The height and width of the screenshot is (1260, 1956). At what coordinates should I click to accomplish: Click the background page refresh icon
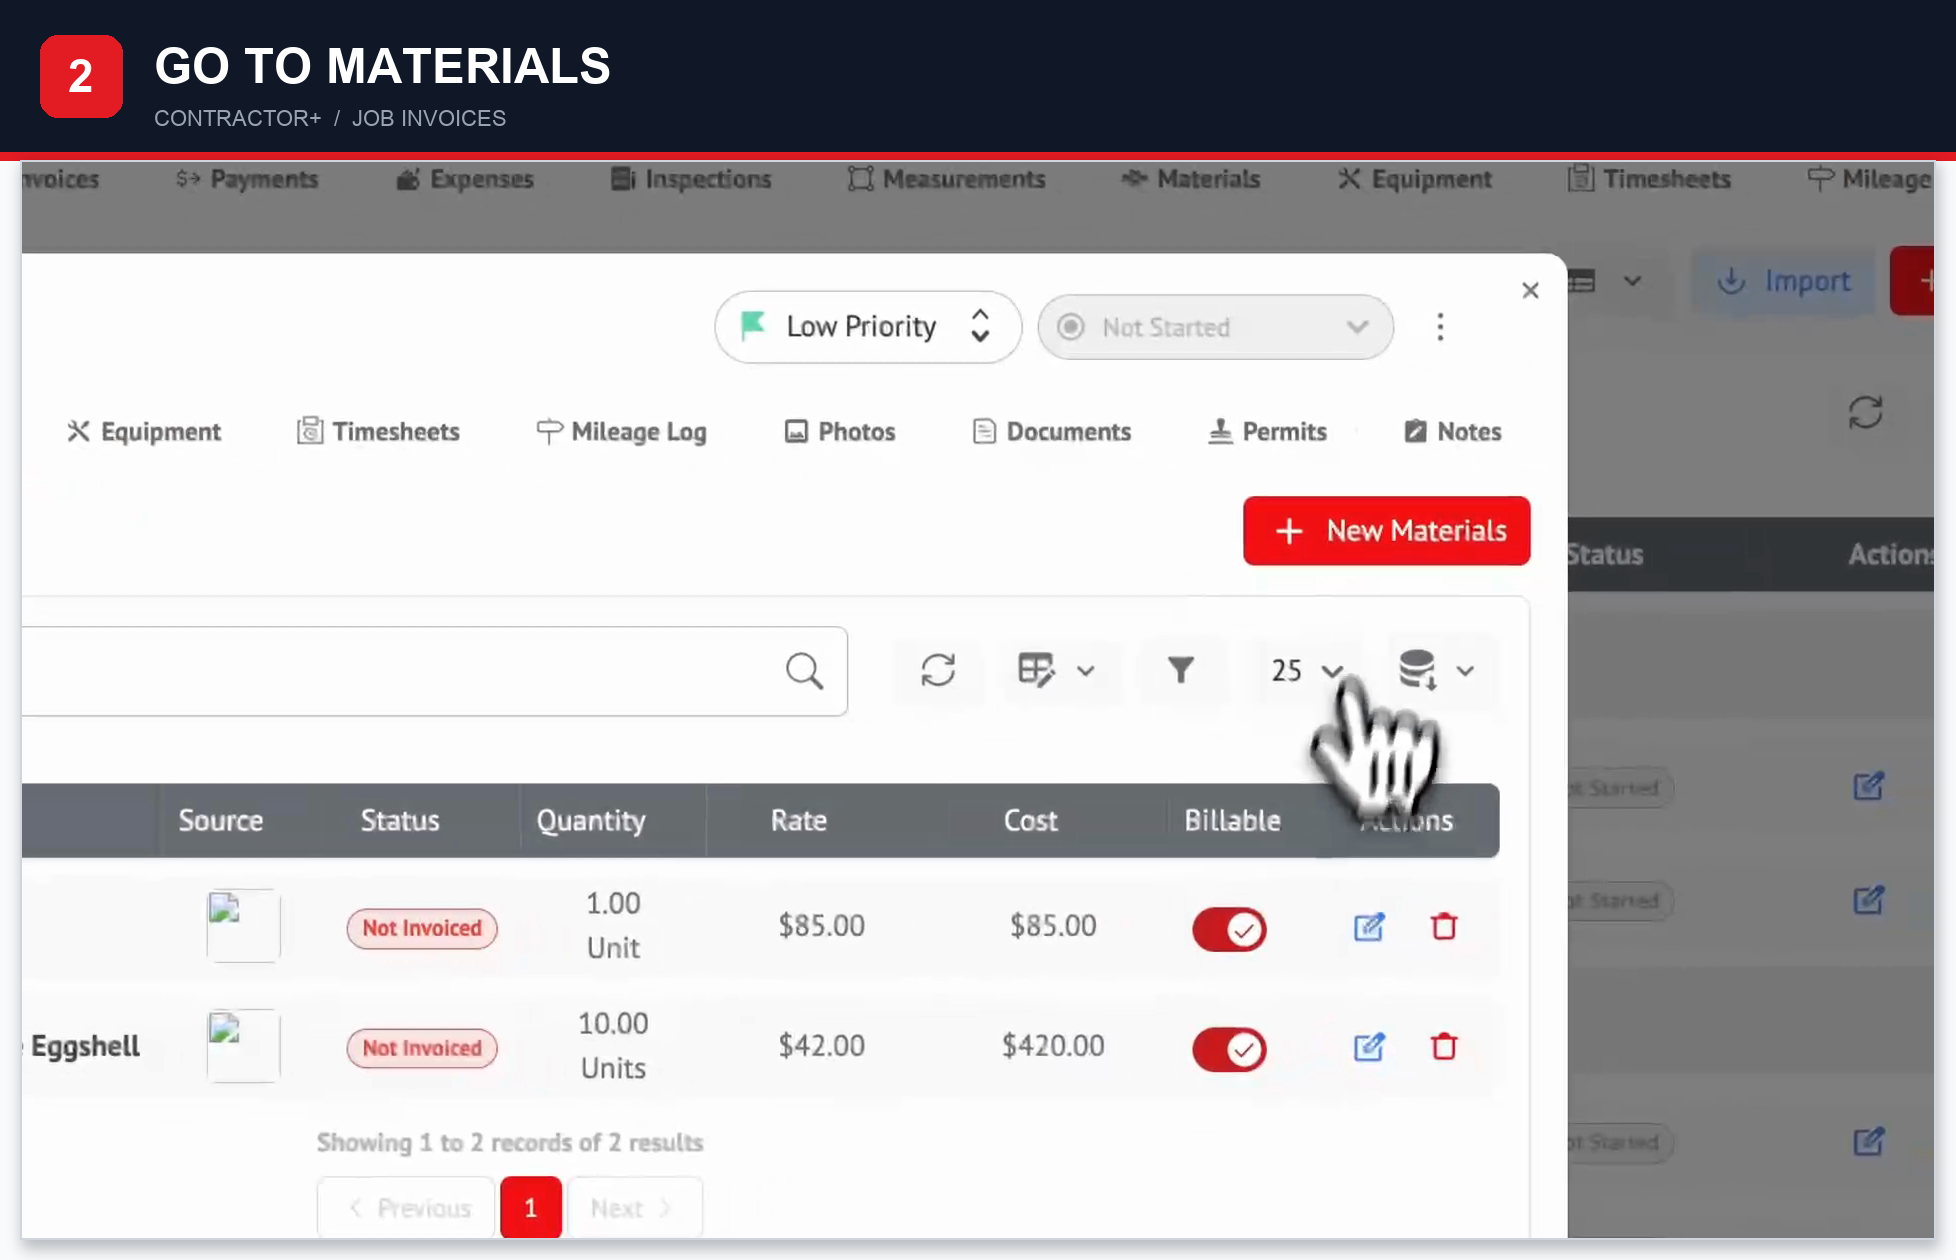(1865, 412)
